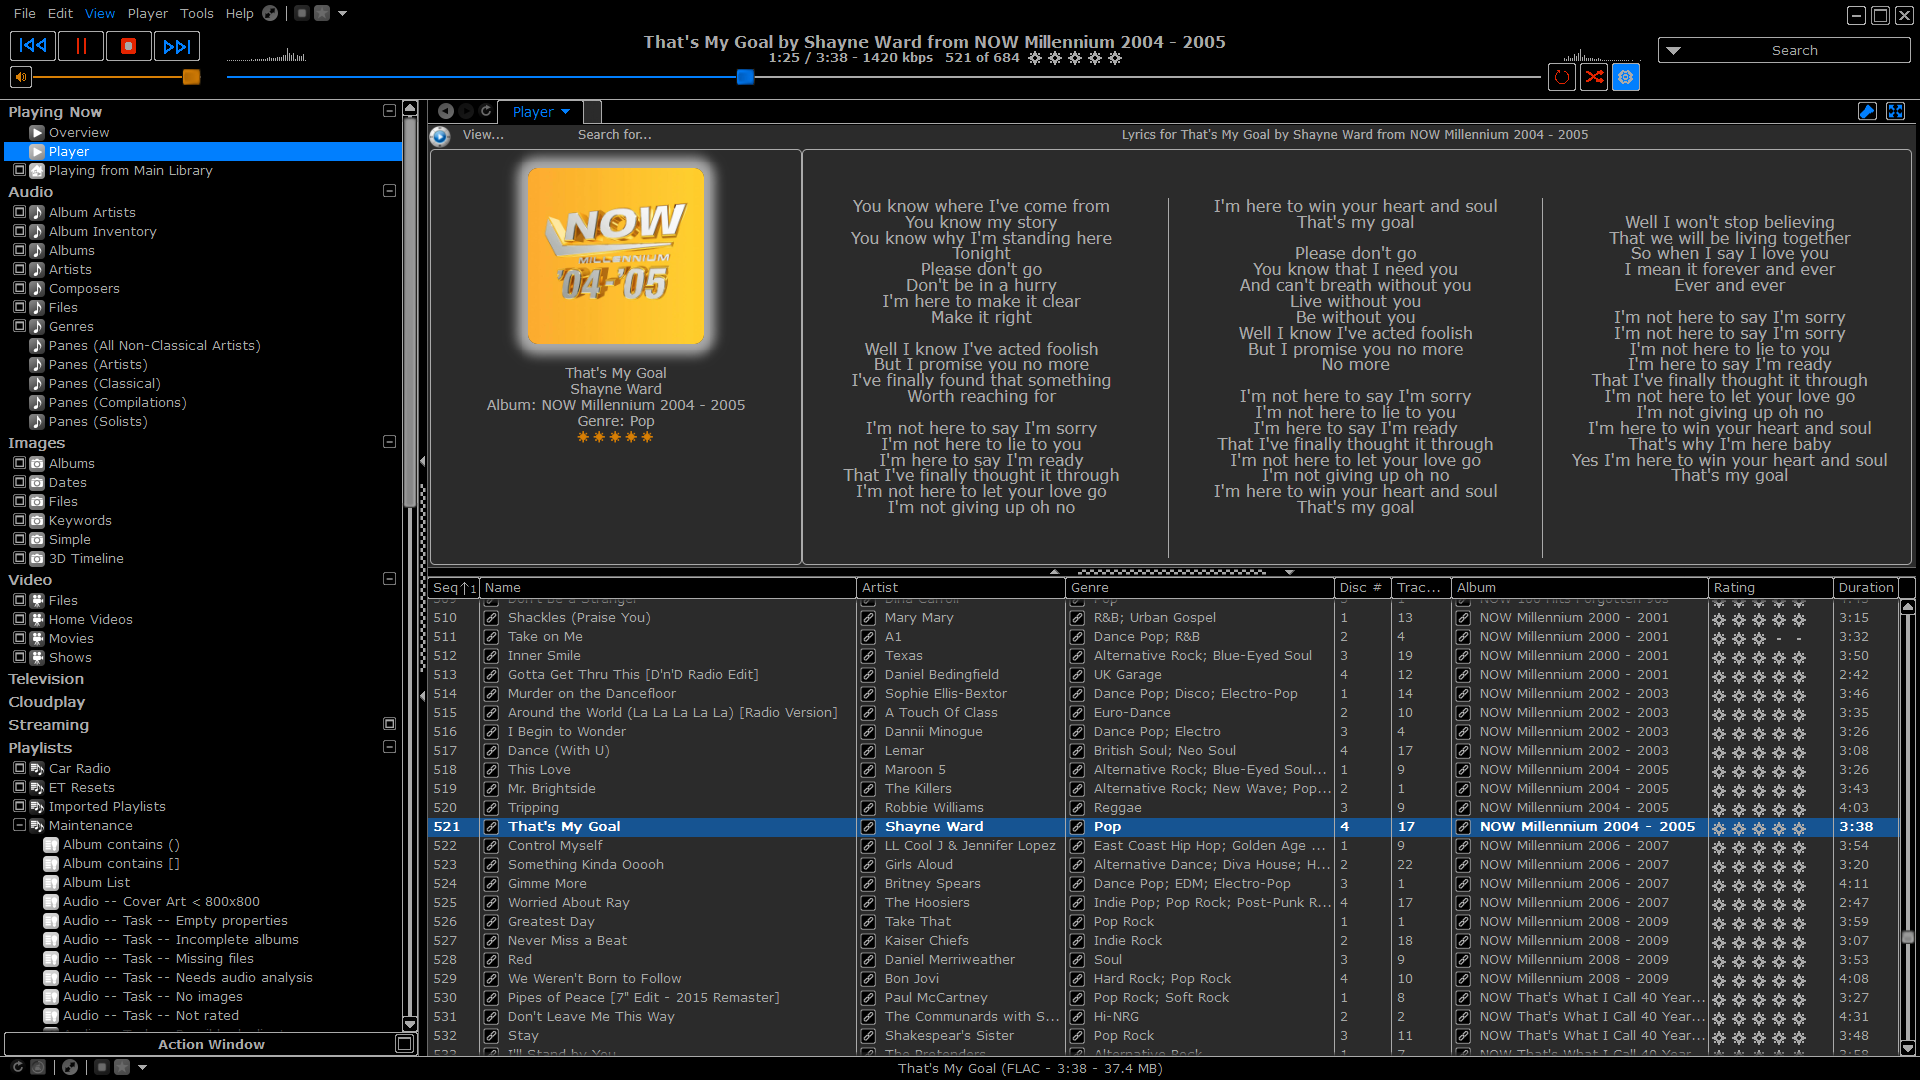Click the NOW 04-05 album cover
This screenshot has height=1080, width=1920.
pyautogui.click(x=616, y=256)
